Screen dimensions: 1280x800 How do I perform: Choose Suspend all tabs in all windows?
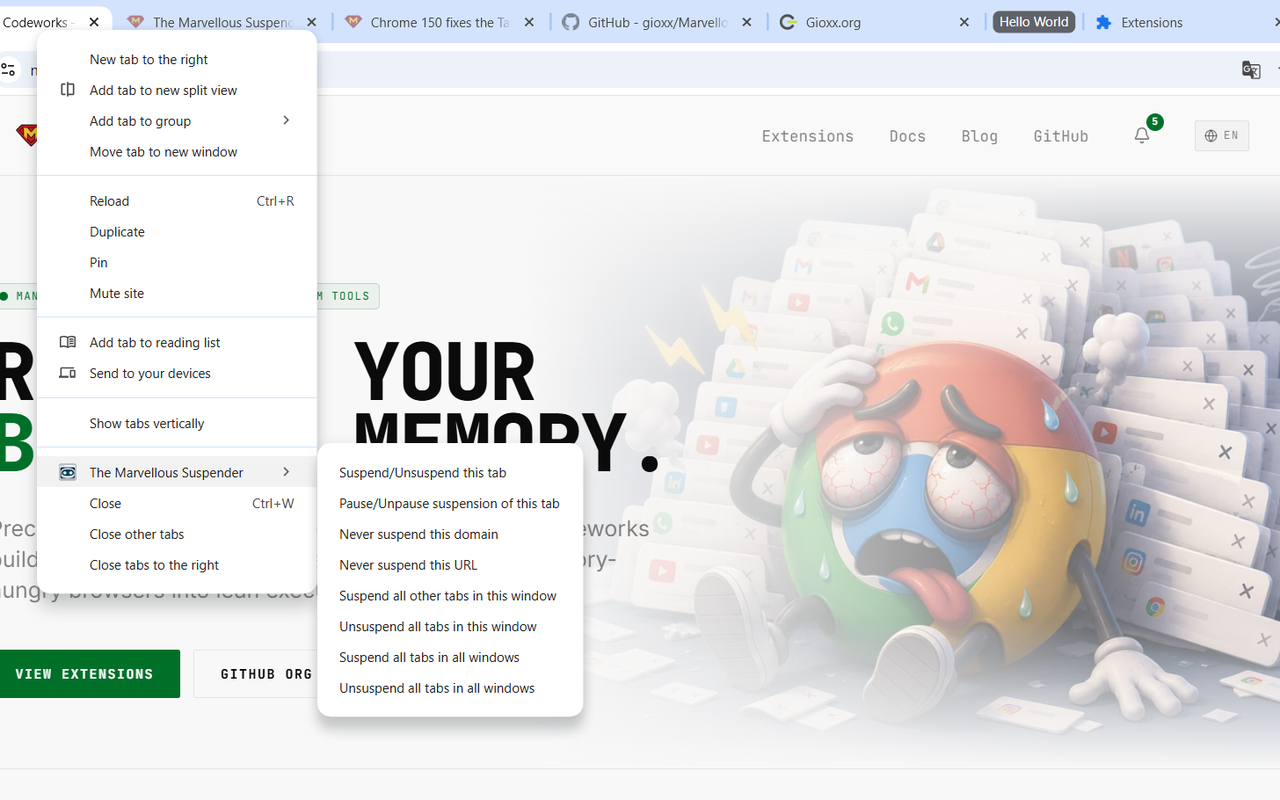450,658
